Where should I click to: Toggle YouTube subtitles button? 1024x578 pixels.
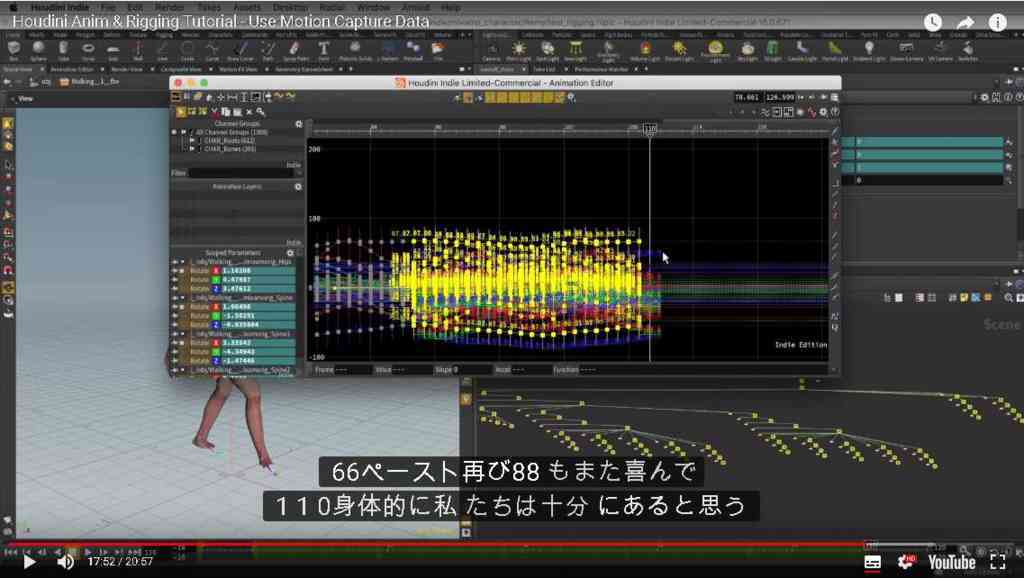click(872, 562)
